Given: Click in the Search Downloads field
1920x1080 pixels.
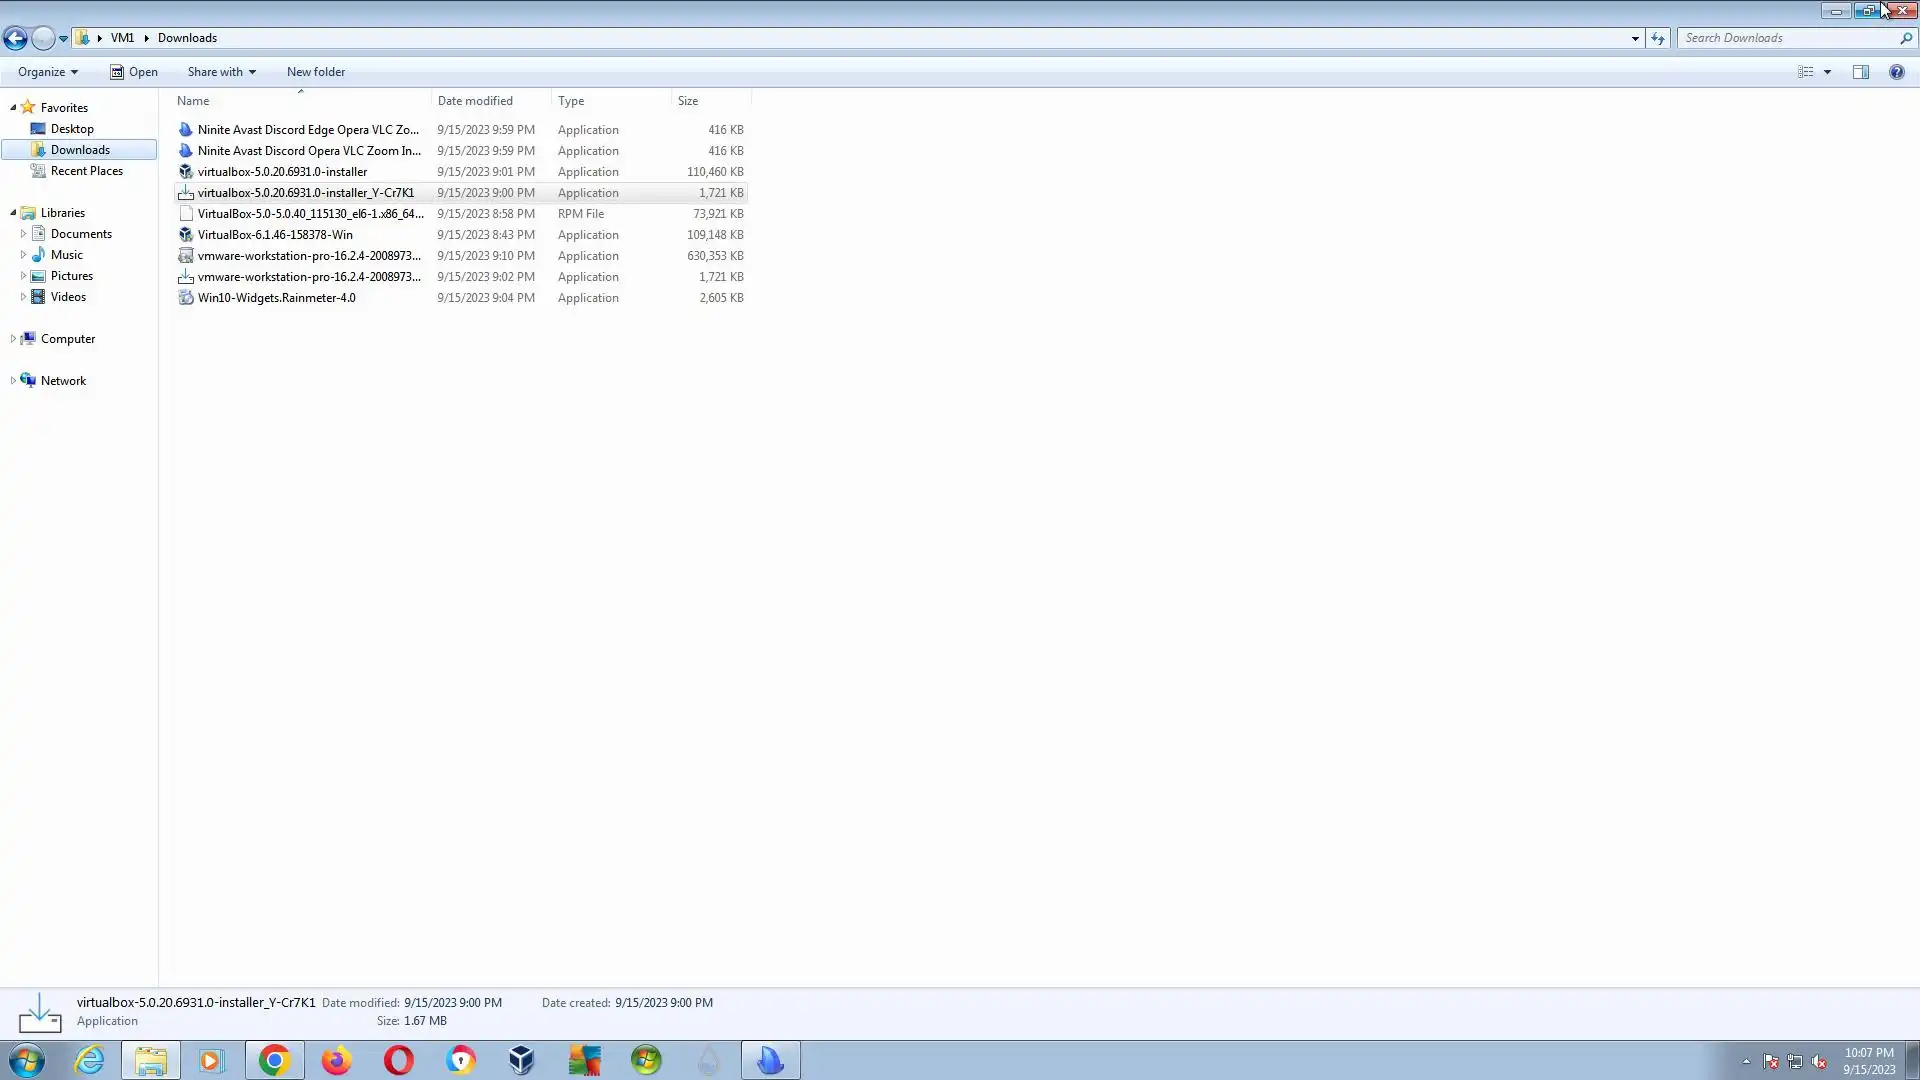Looking at the screenshot, I should point(1785,38).
